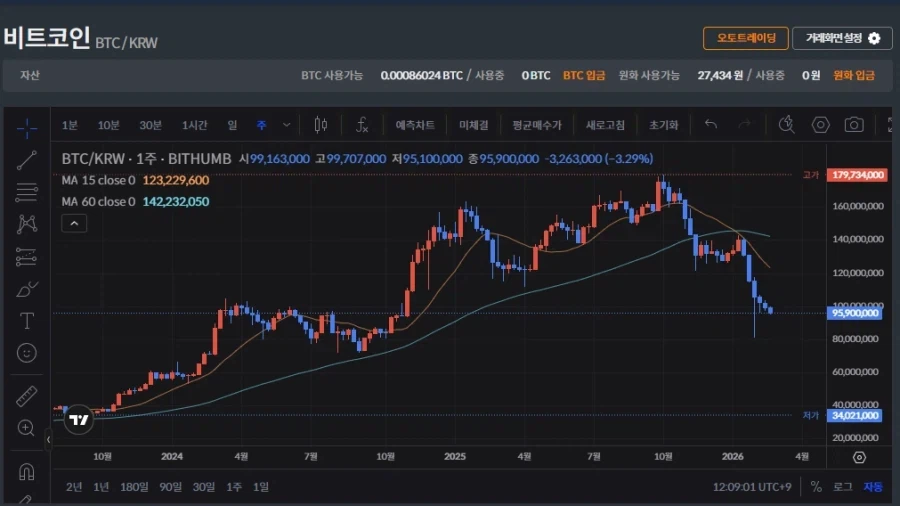900x506 pixels.
Task: Set date range to 90일
Action: [170, 486]
